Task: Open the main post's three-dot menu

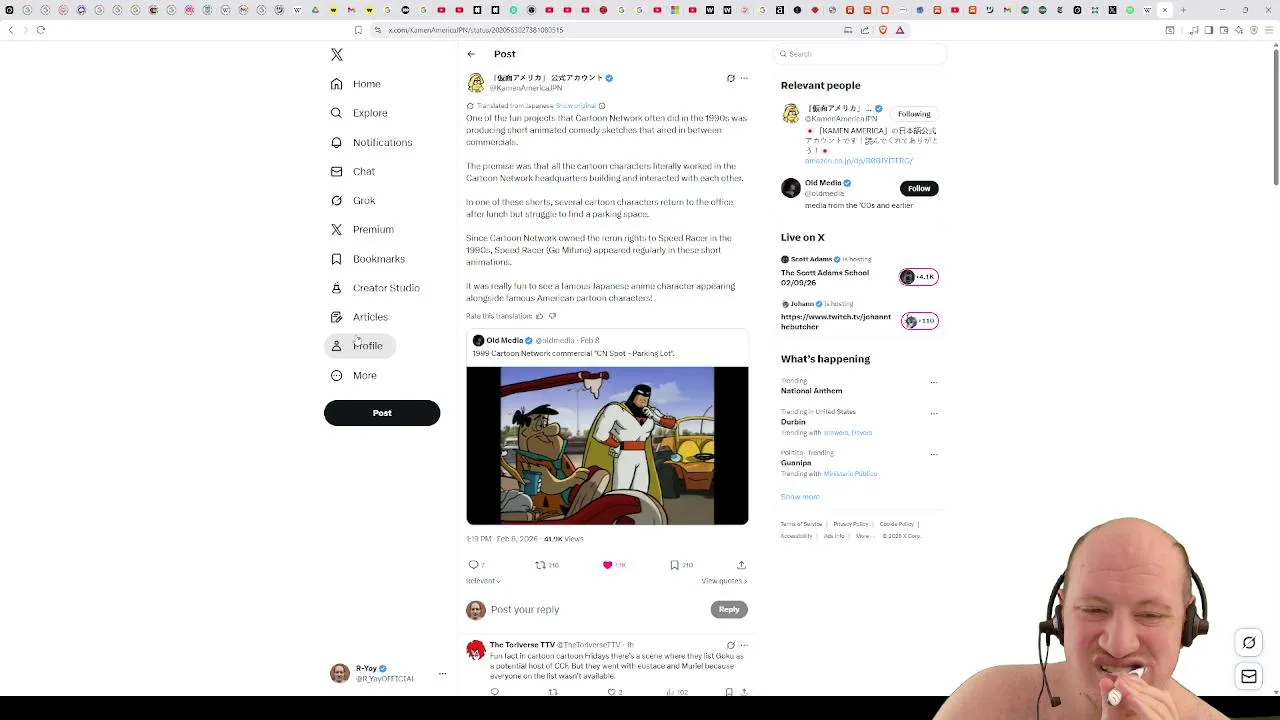Action: pyautogui.click(x=744, y=78)
